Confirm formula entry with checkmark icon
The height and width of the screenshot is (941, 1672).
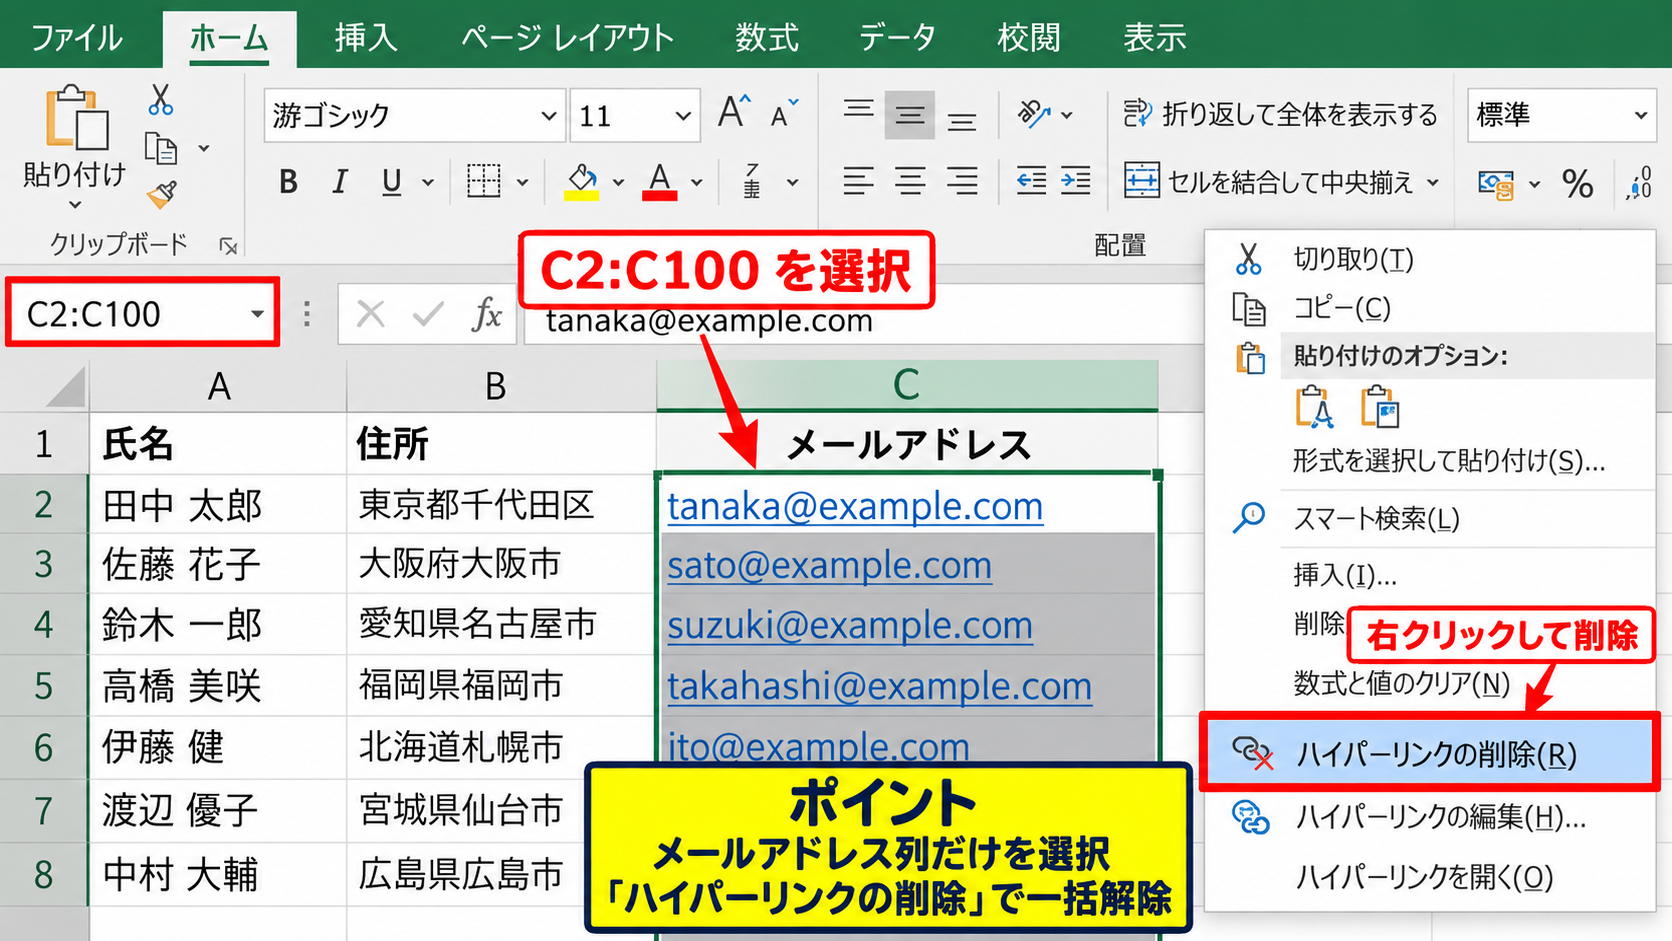click(x=428, y=314)
